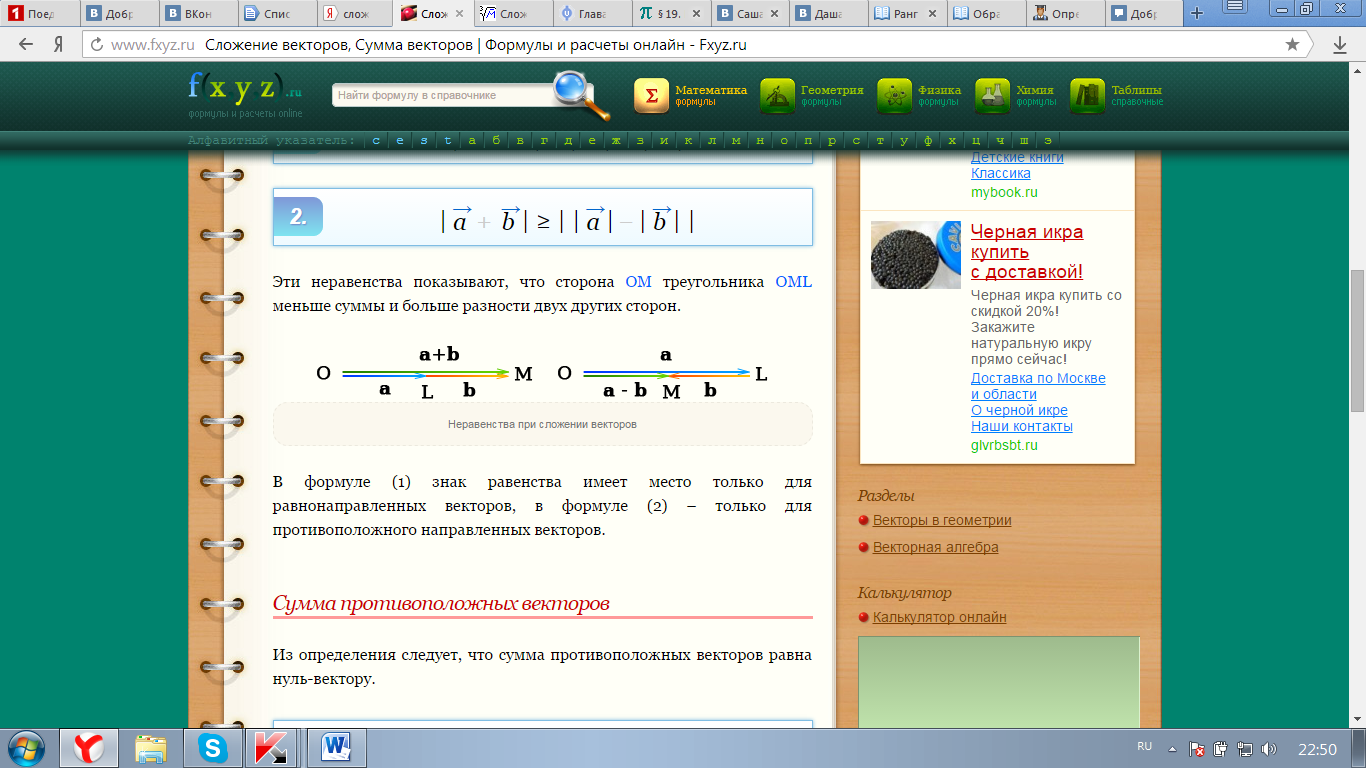
Task: Click the Наши контакты ad link
Action: point(1022,426)
